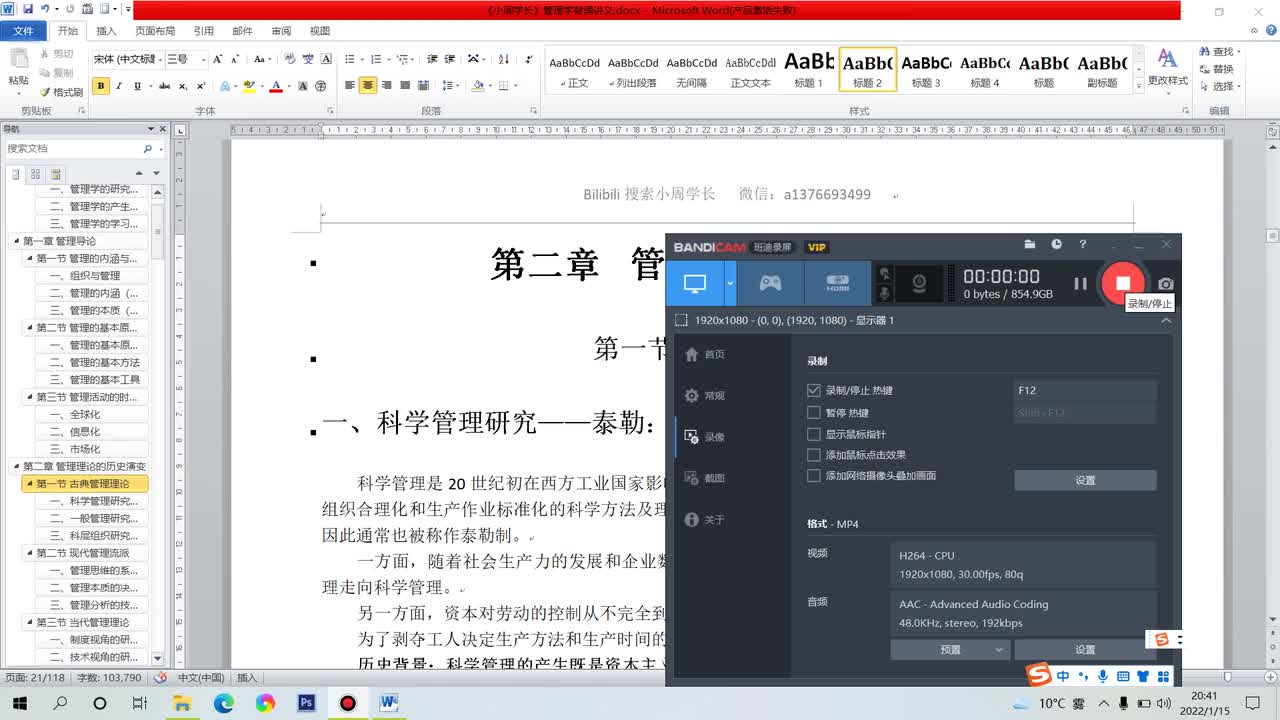Center-align the paragraph in Word
The image size is (1280, 720).
pyautogui.click(x=368, y=86)
